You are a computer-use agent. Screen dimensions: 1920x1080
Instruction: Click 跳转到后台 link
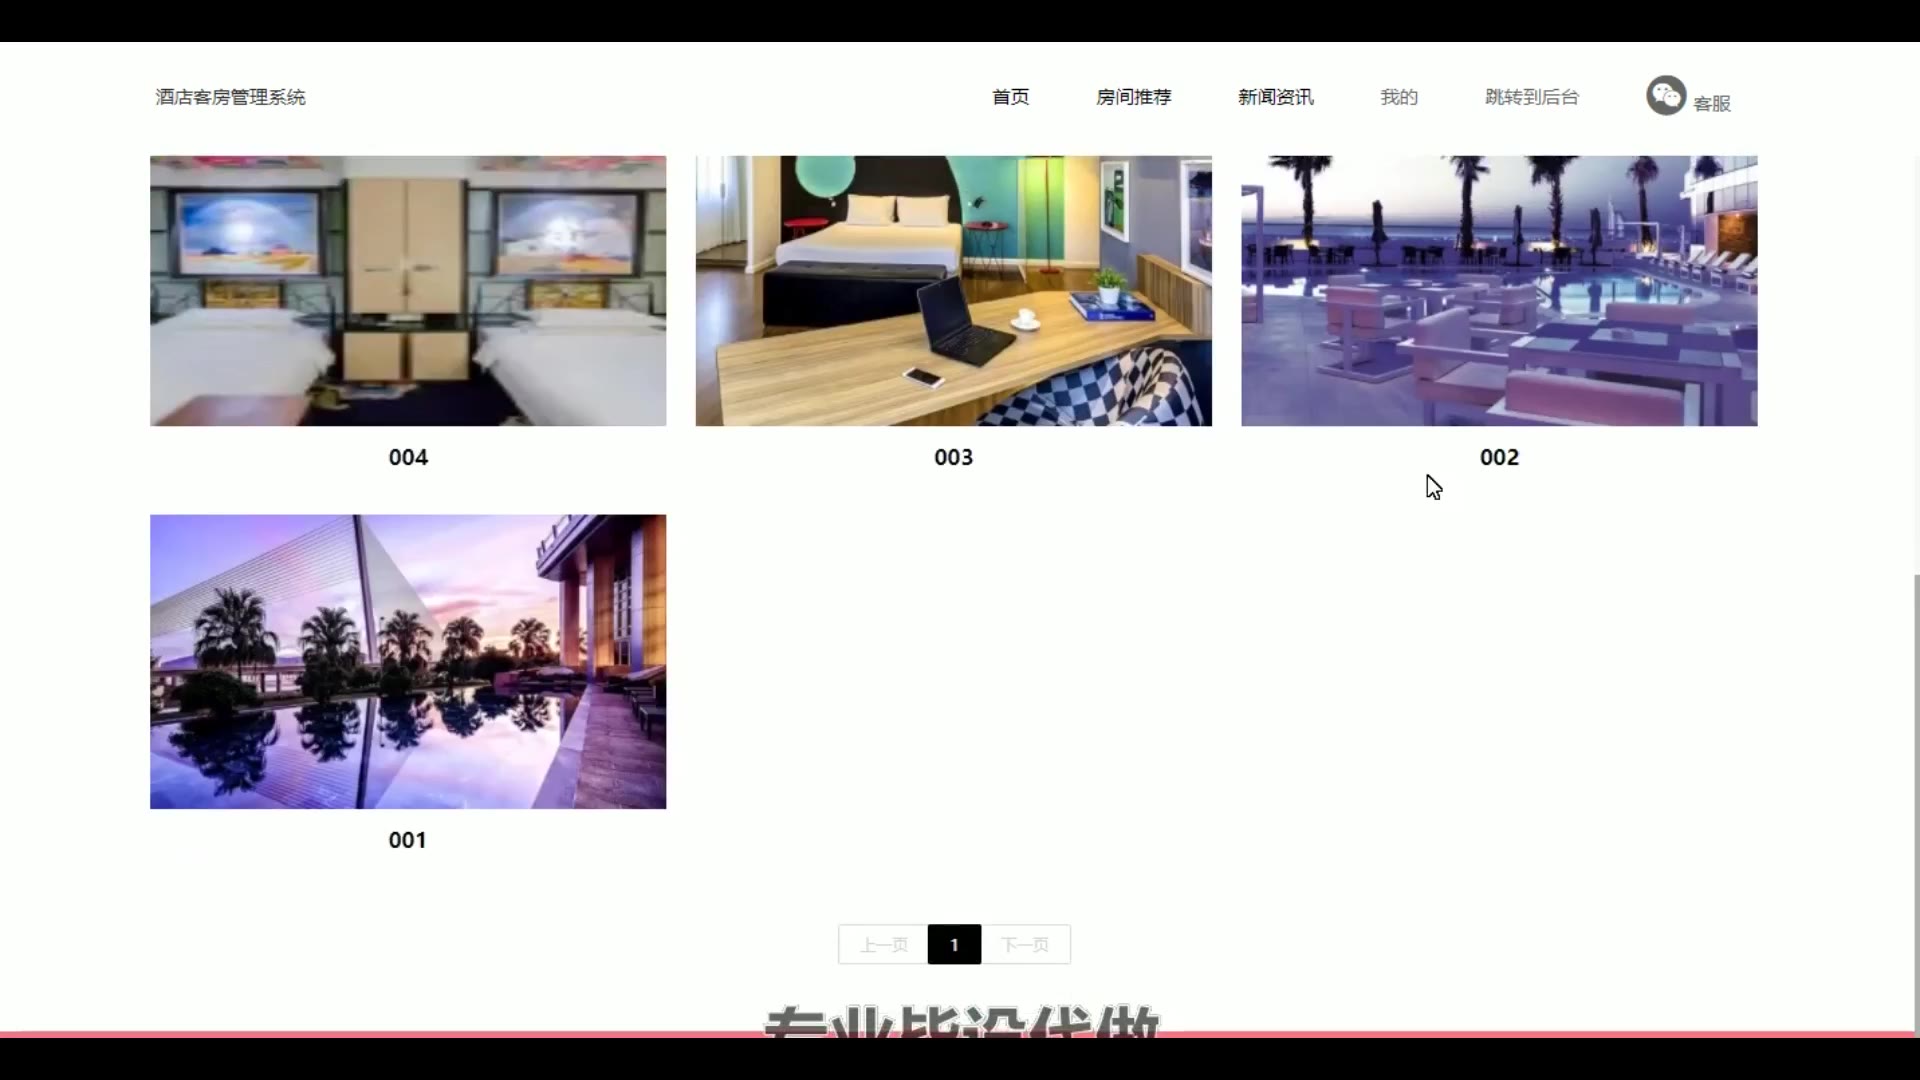(x=1531, y=97)
